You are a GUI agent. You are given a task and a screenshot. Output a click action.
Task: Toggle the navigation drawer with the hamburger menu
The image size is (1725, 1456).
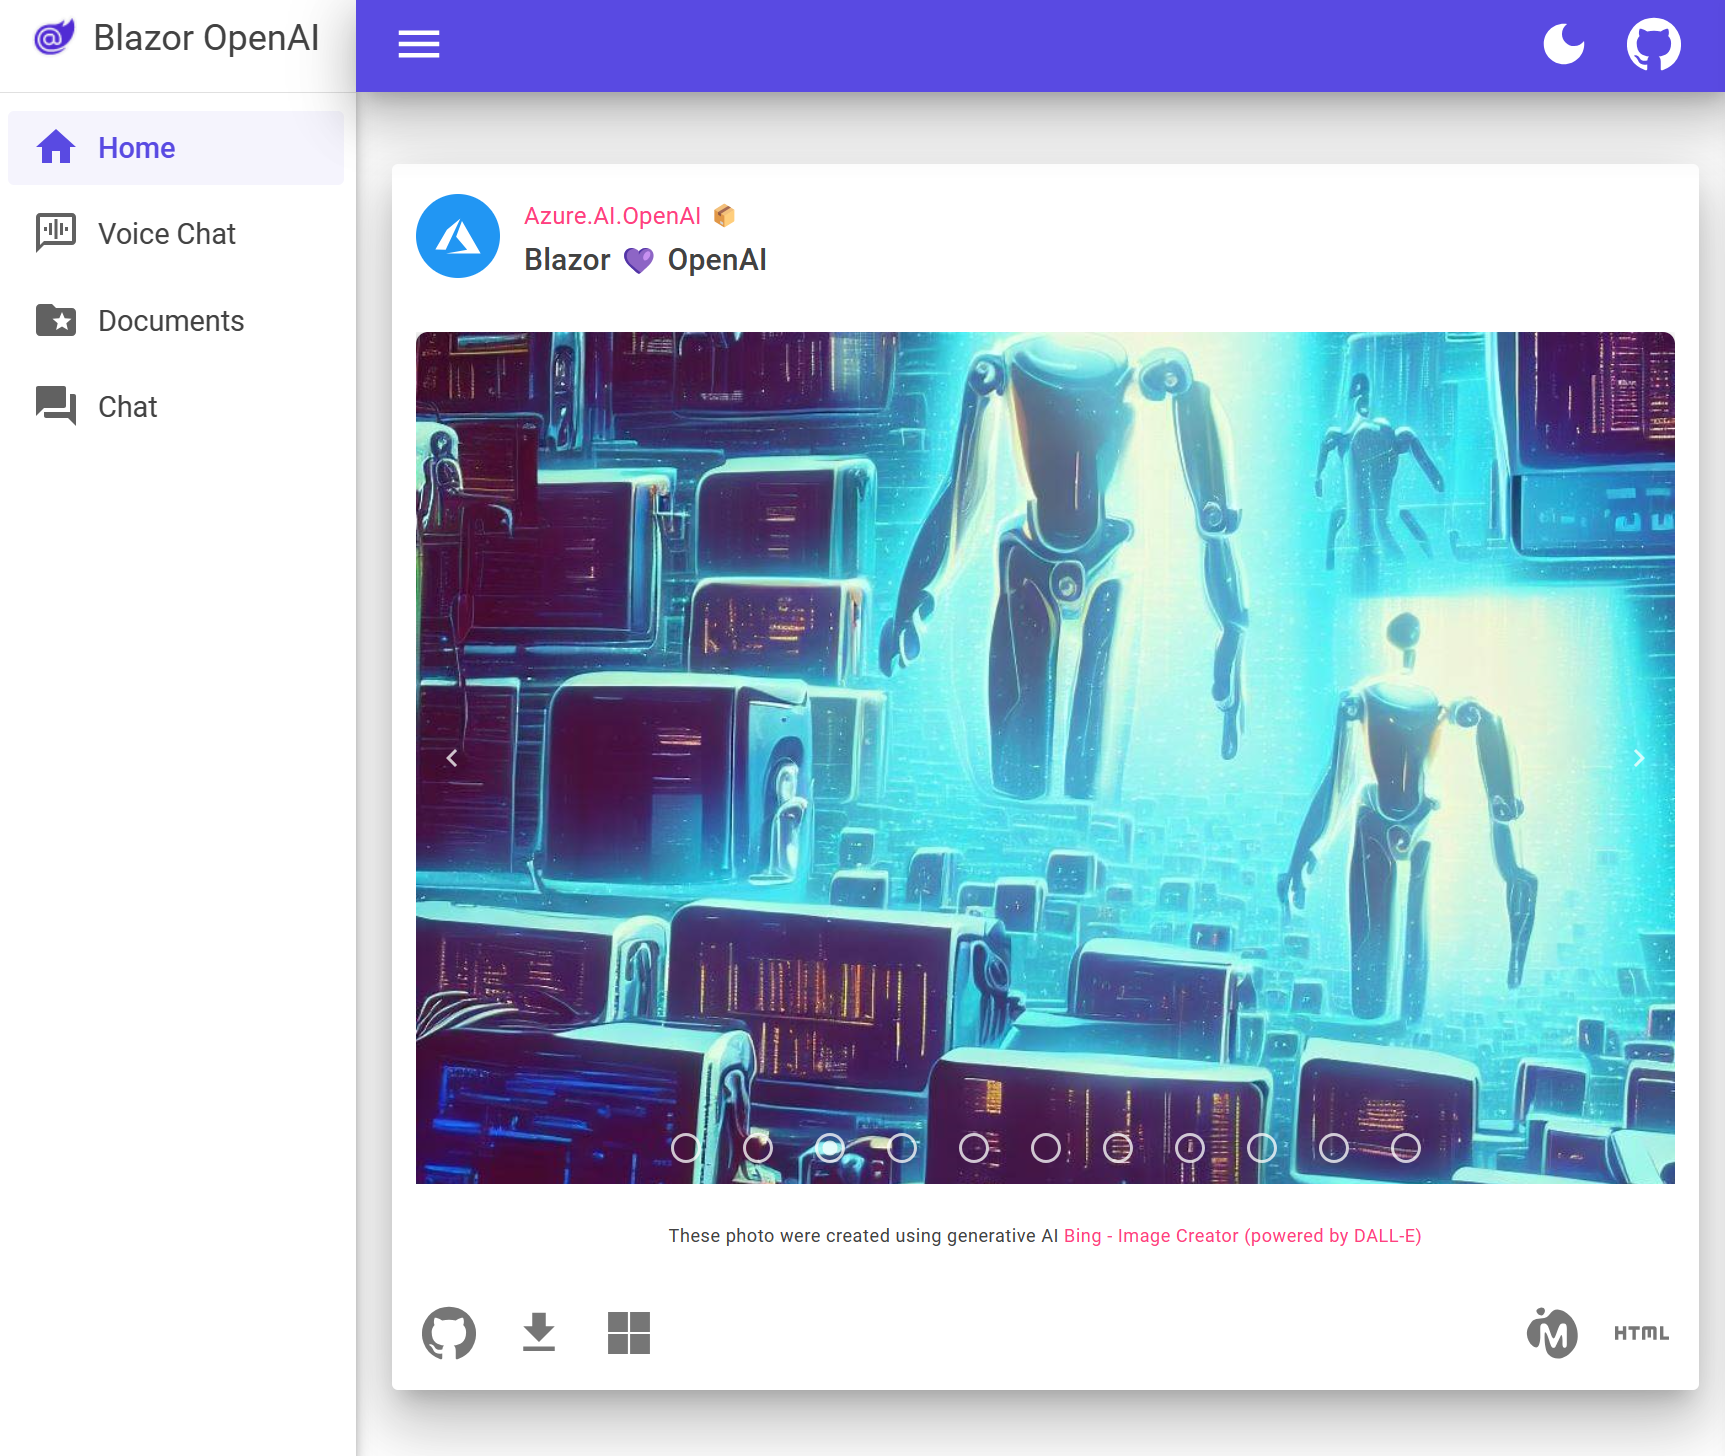[x=419, y=44]
